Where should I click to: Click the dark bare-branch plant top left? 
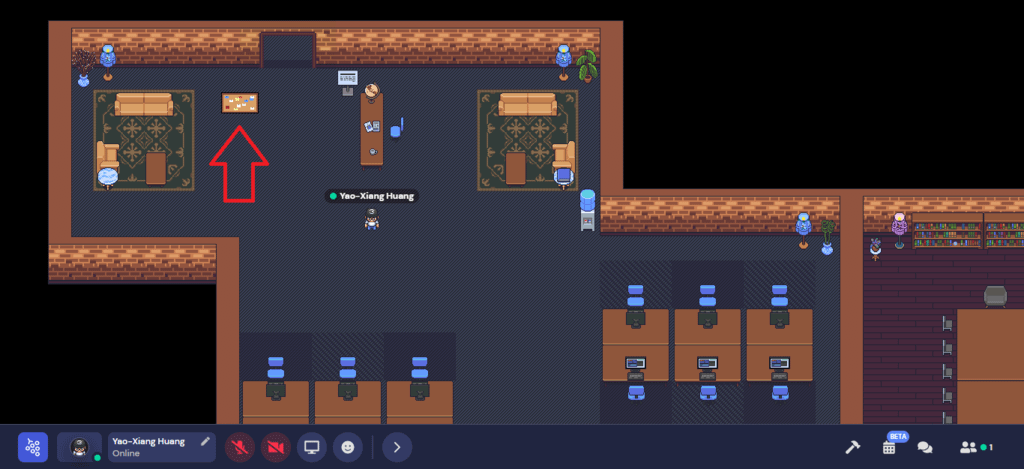click(x=84, y=68)
